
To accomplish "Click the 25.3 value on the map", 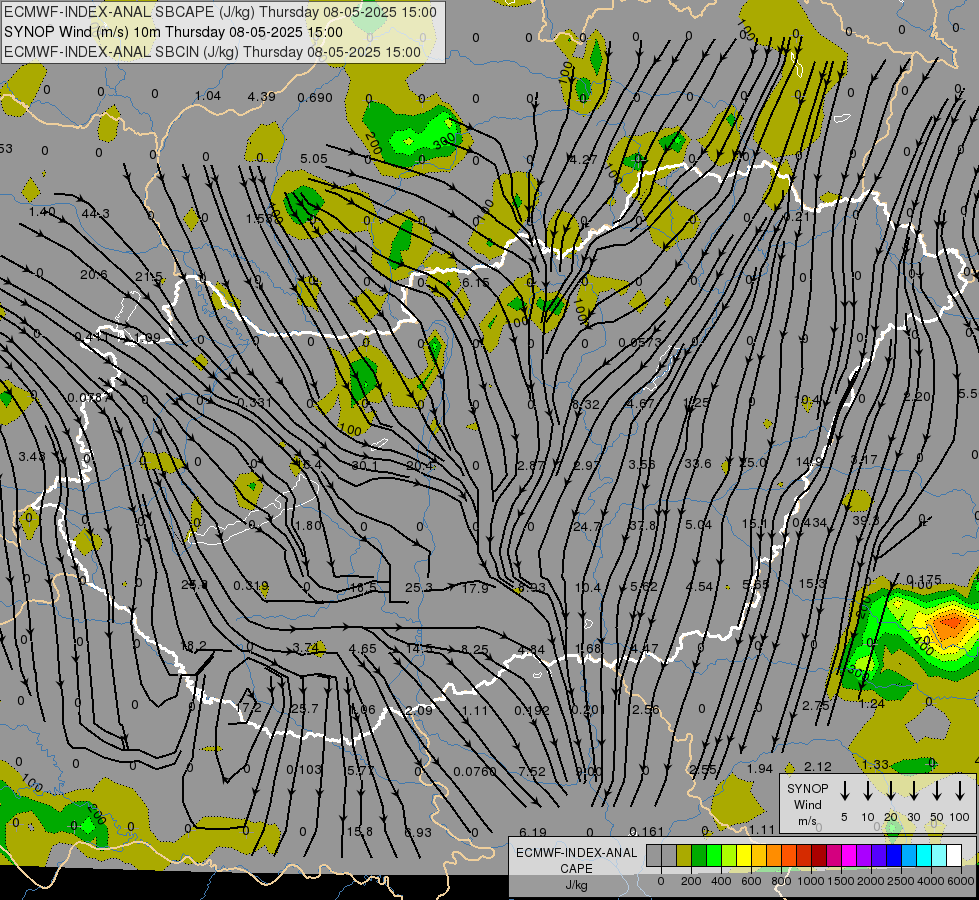I will pyautogui.click(x=419, y=587).
